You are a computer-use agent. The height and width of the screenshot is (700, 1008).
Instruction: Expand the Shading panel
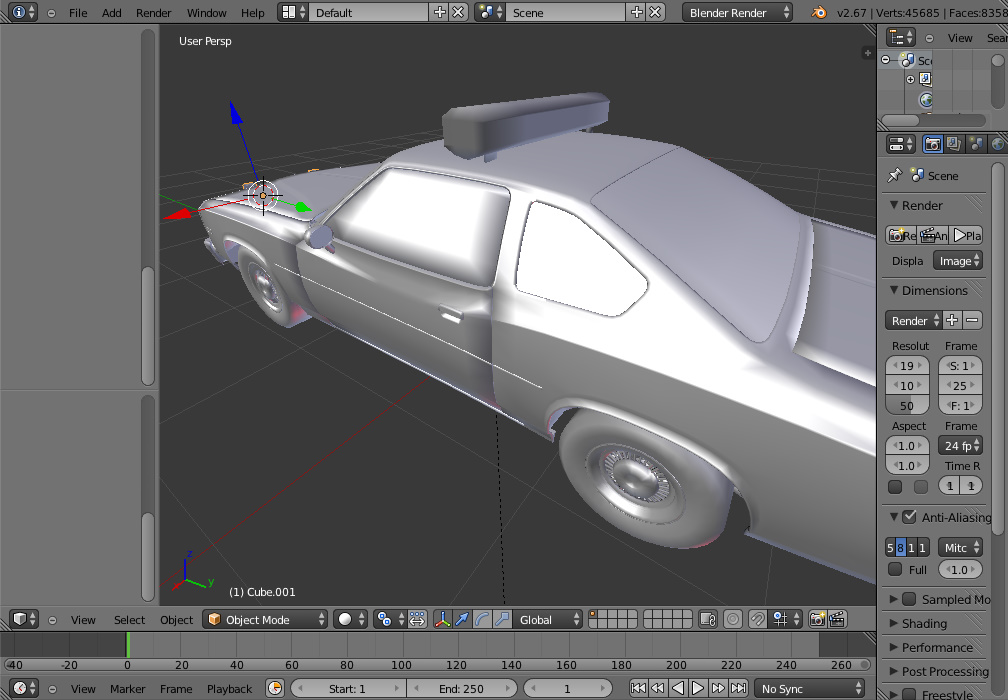[924, 623]
